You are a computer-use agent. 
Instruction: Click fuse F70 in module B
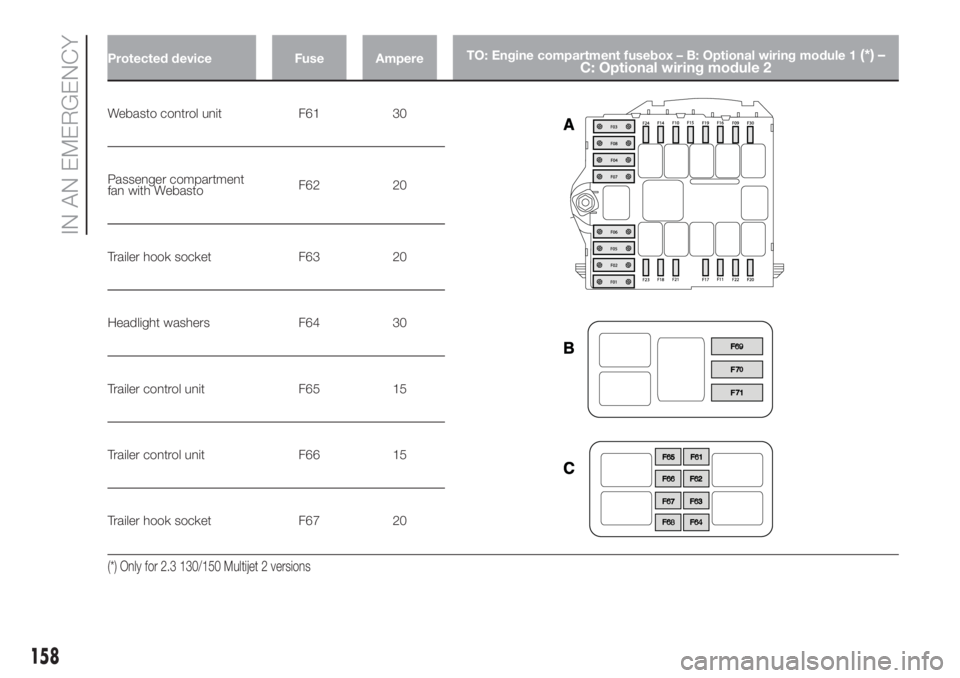pyautogui.click(x=736, y=369)
